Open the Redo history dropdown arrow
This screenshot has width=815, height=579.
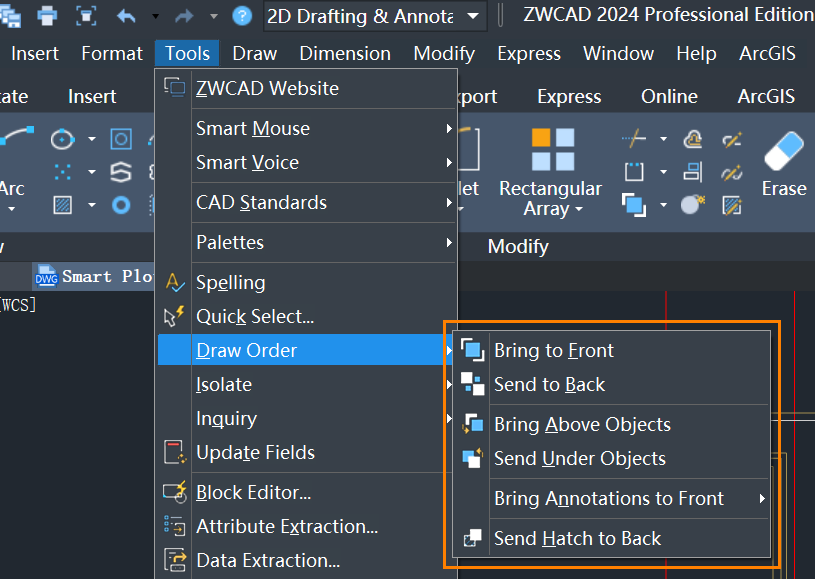[x=214, y=16]
